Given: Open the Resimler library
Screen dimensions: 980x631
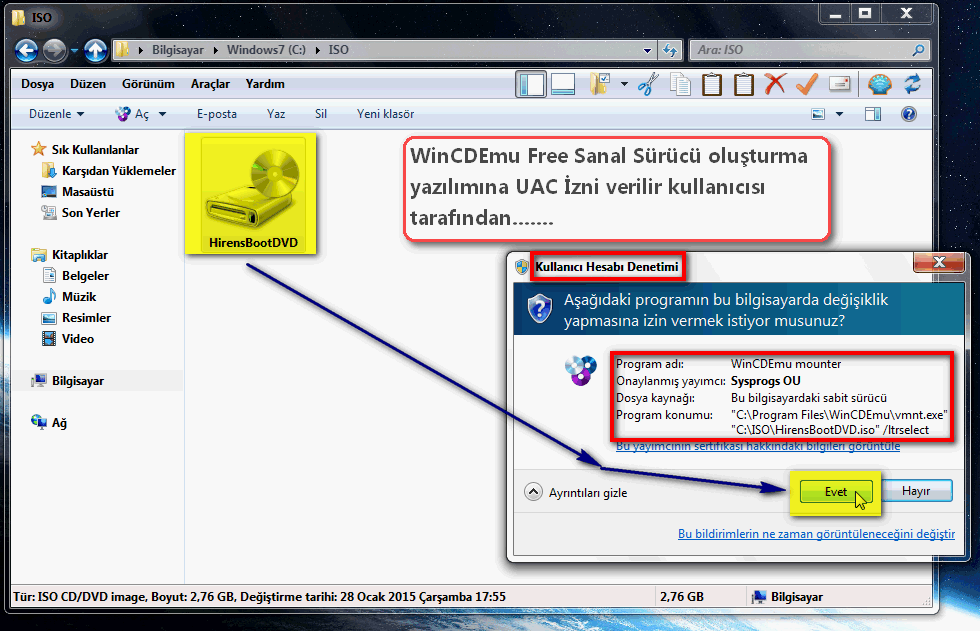Looking at the screenshot, I should [x=86, y=318].
